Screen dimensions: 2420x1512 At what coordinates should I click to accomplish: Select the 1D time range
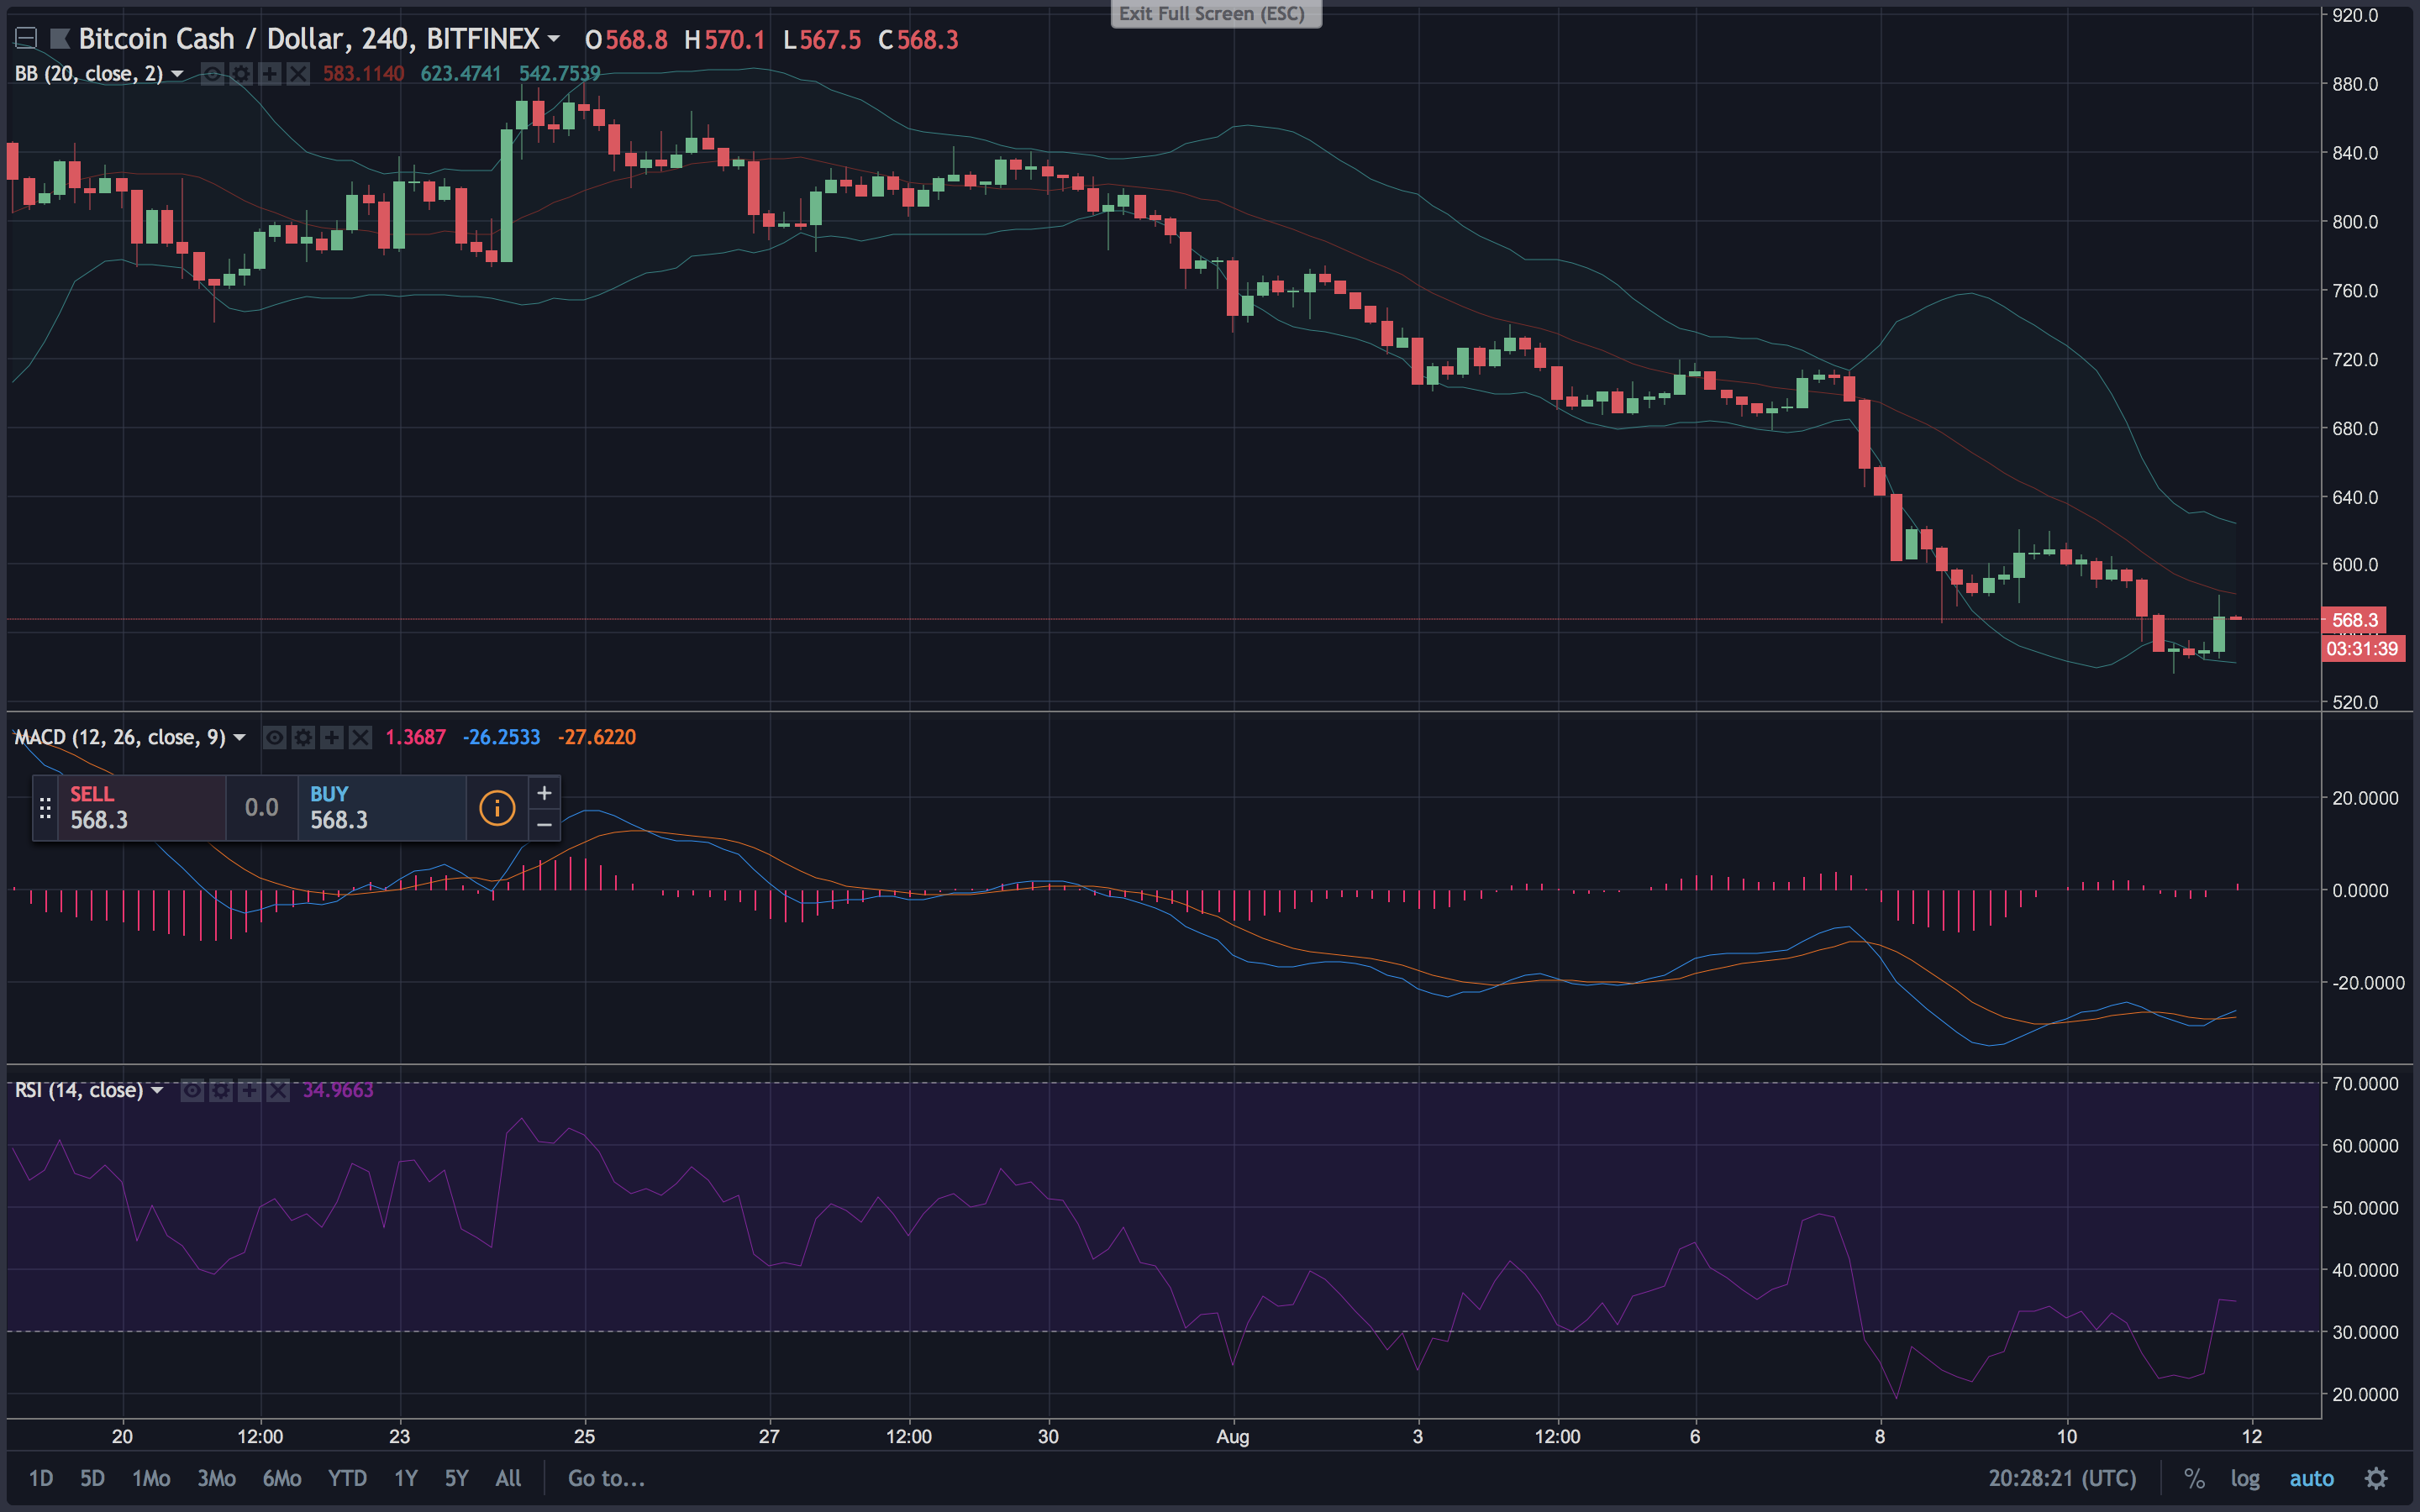point(41,1478)
